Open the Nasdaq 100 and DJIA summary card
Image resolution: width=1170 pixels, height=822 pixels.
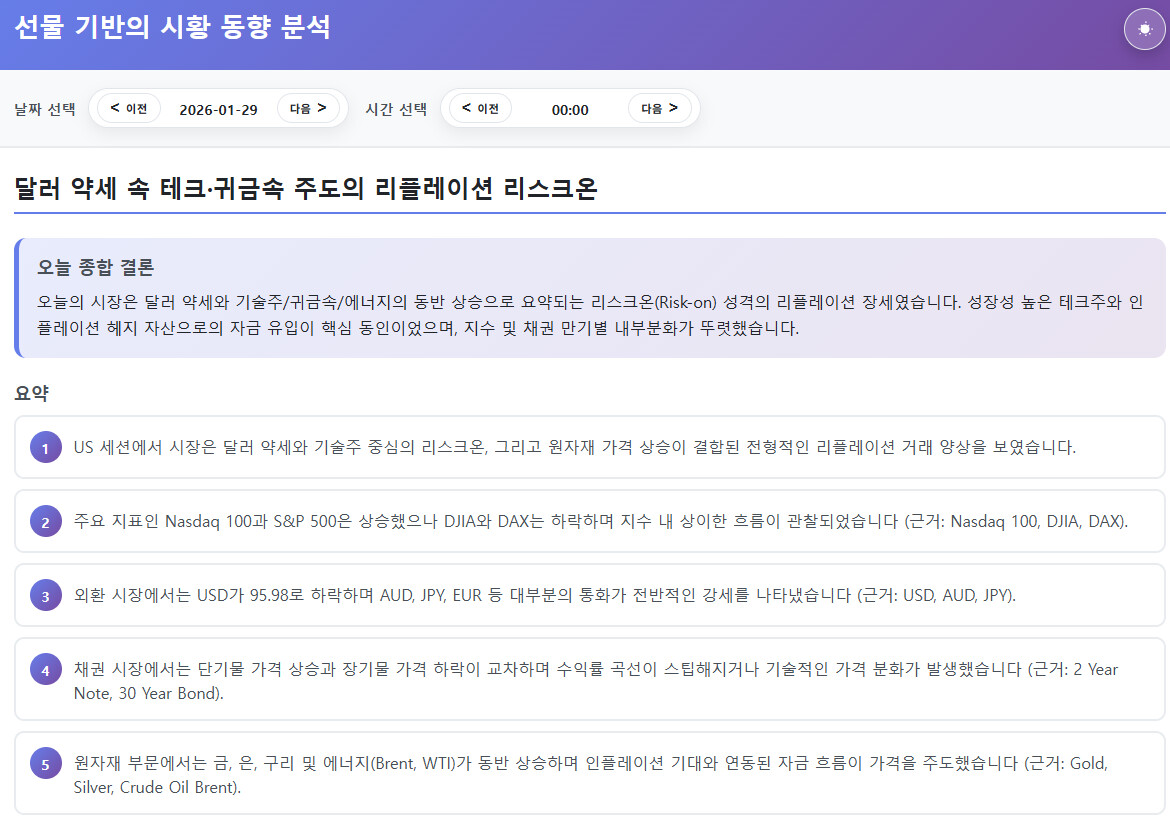pyautogui.click(x=590, y=521)
